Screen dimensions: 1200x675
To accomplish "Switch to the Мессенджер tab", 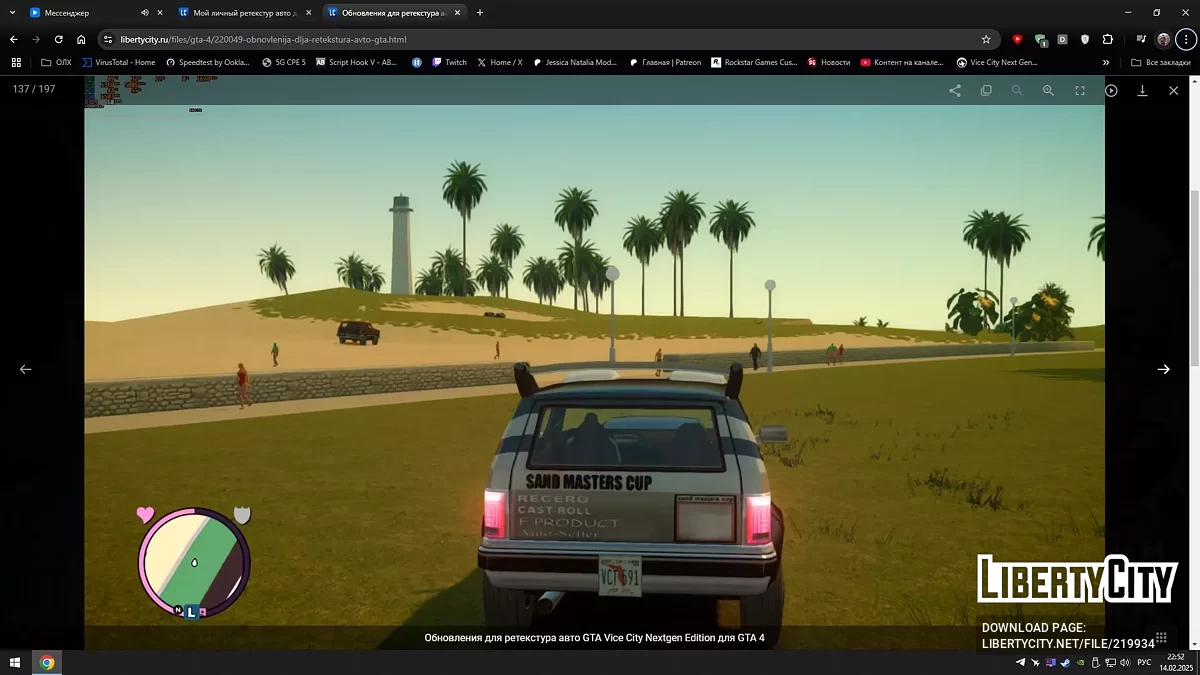I will pyautogui.click(x=80, y=13).
